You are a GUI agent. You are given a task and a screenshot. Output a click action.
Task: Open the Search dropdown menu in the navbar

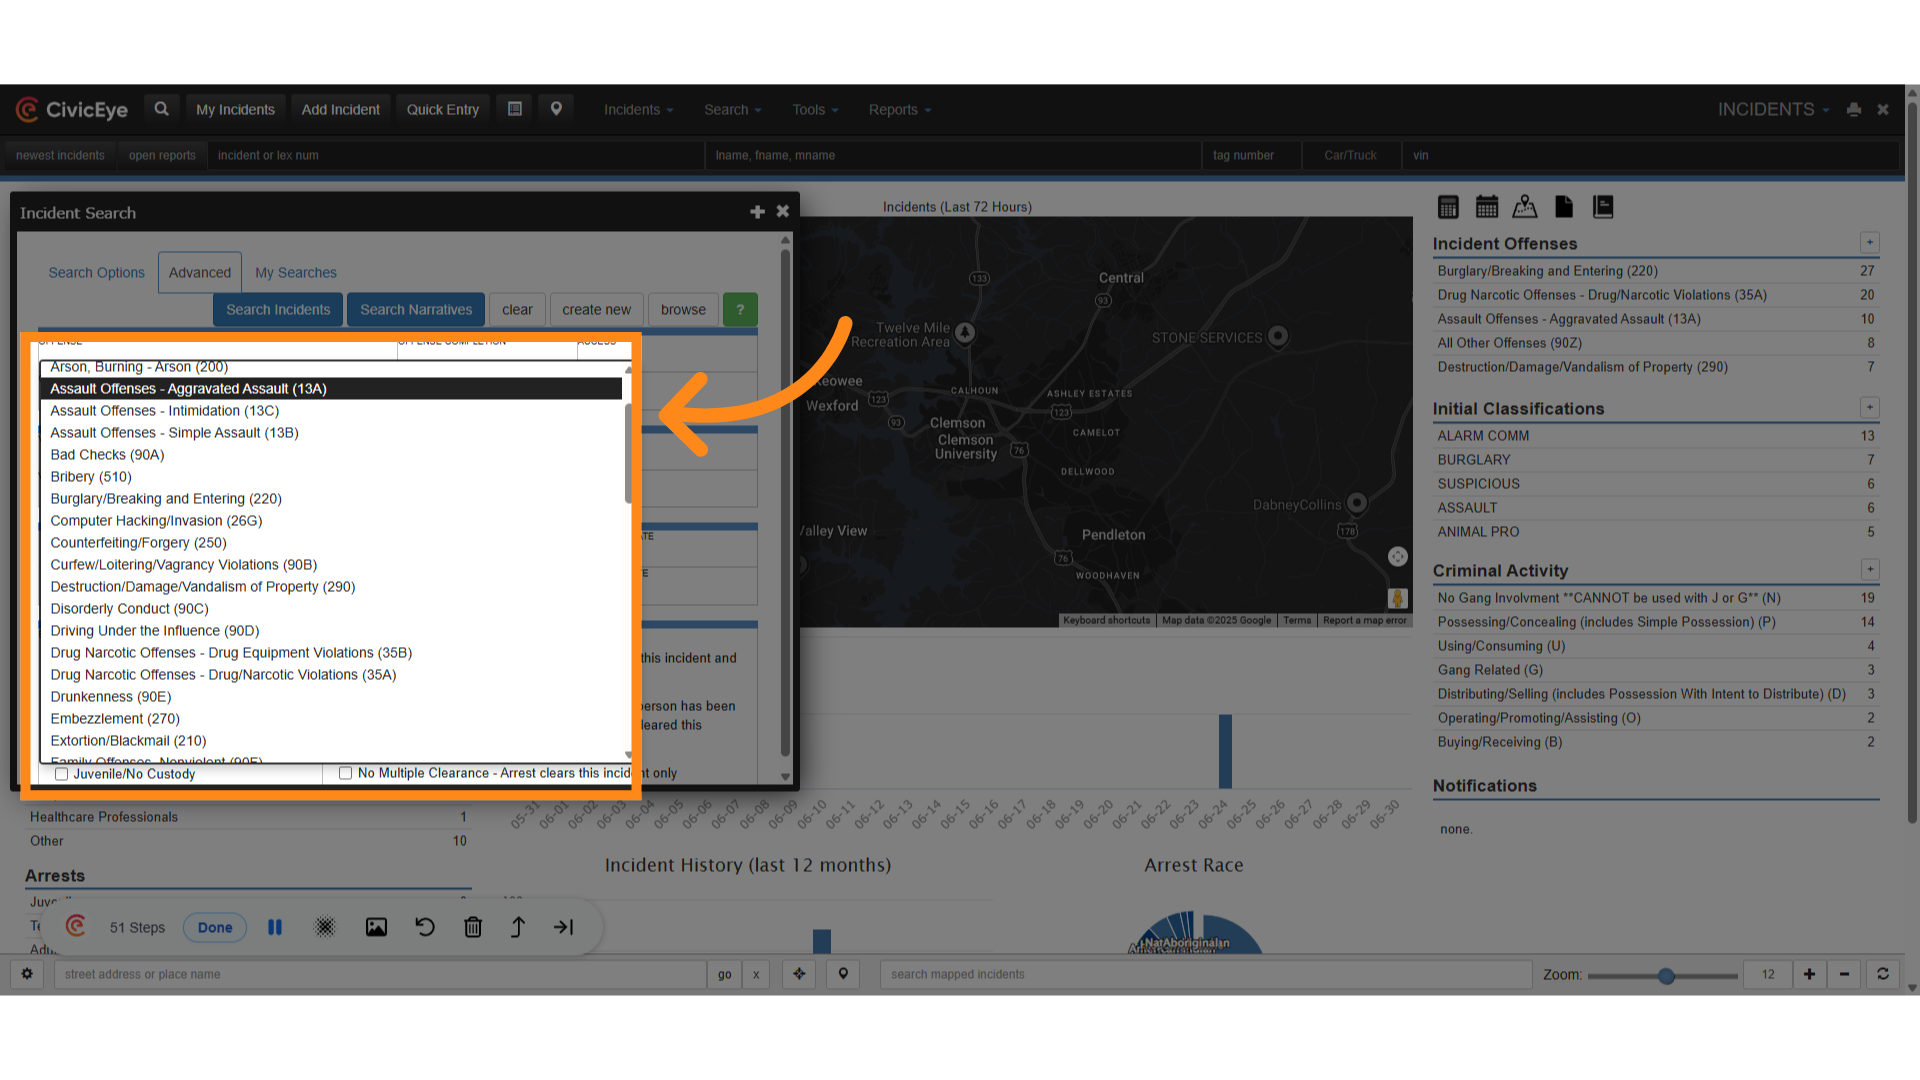732,110
